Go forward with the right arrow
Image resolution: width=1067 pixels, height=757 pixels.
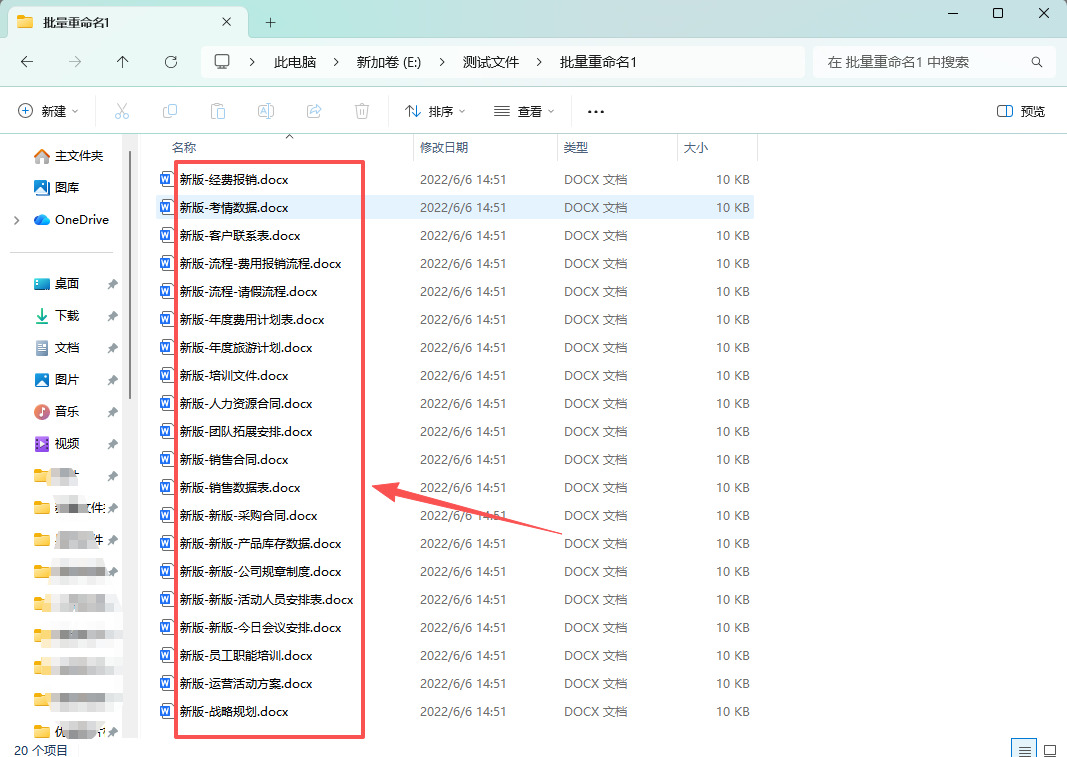tap(75, 62)
